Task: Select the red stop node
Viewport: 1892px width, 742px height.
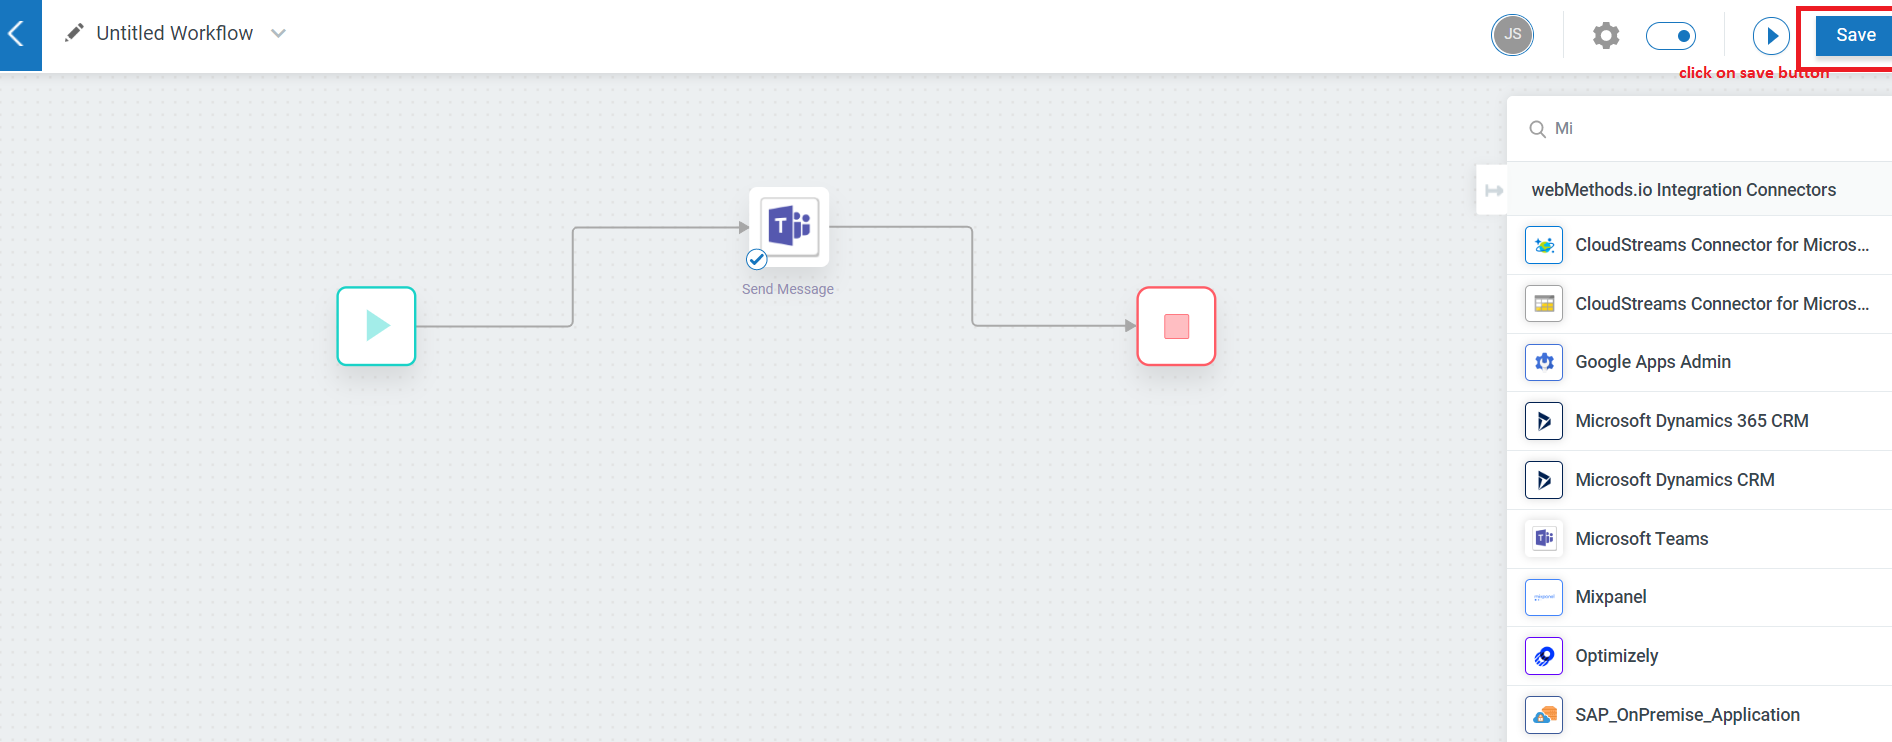Action: click(x=1176, y=326)
